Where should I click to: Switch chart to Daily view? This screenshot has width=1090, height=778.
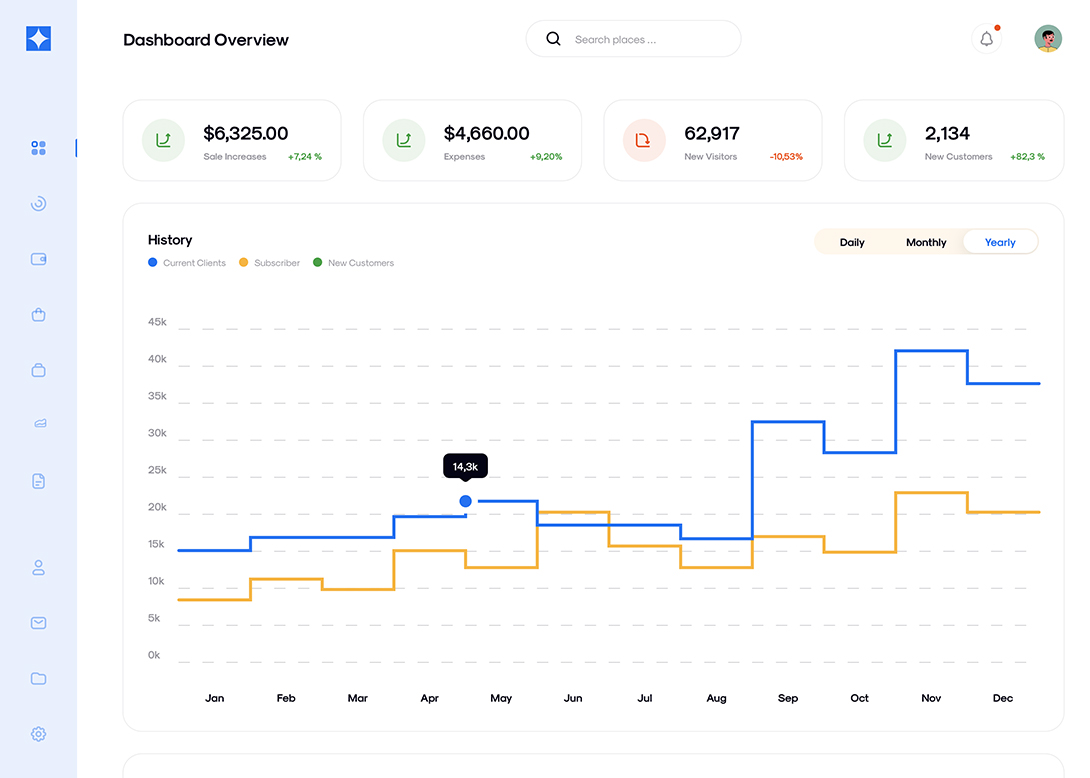852,242
